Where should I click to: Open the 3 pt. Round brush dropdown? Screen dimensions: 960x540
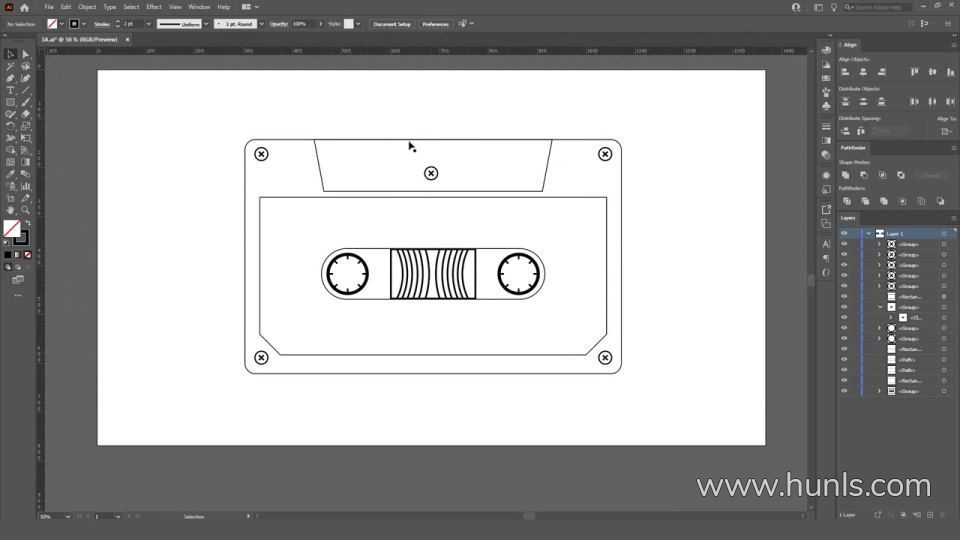click(x=261, y=24)
